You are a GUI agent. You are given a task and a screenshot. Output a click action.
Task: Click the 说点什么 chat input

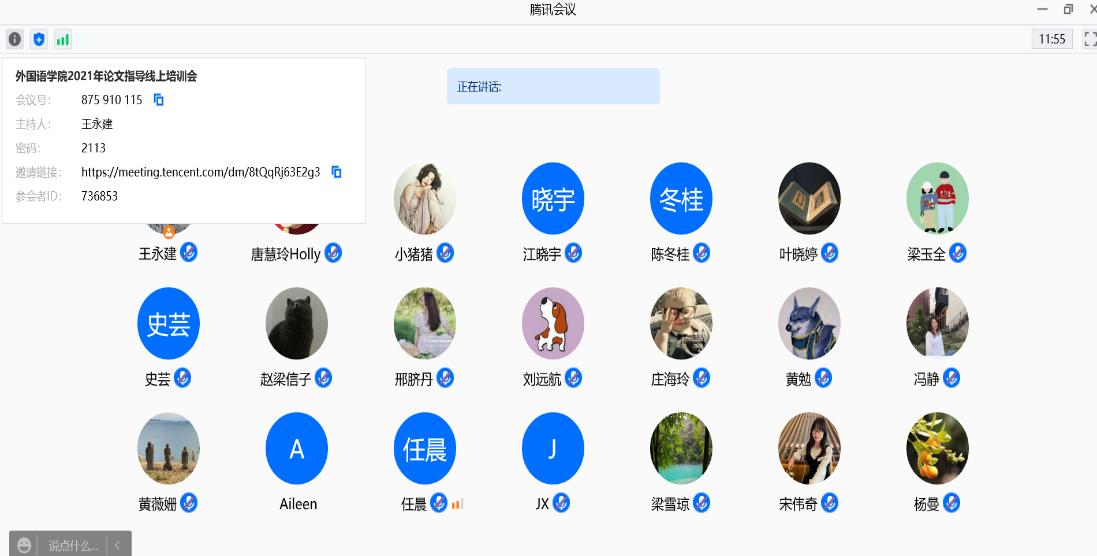[72, 546]
